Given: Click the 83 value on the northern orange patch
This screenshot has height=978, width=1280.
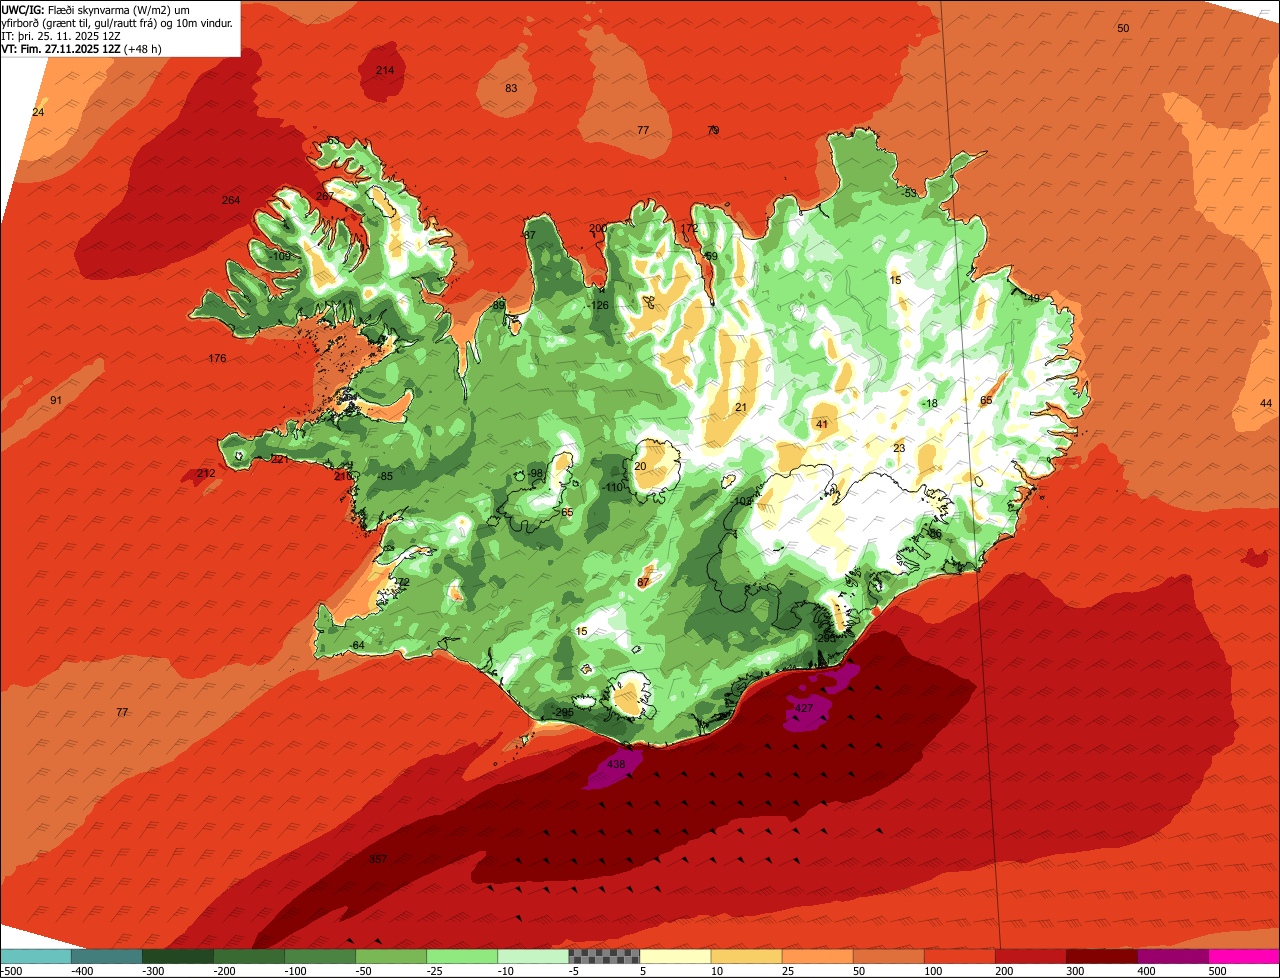Looking at the screenshot, I should pos(511,88).
